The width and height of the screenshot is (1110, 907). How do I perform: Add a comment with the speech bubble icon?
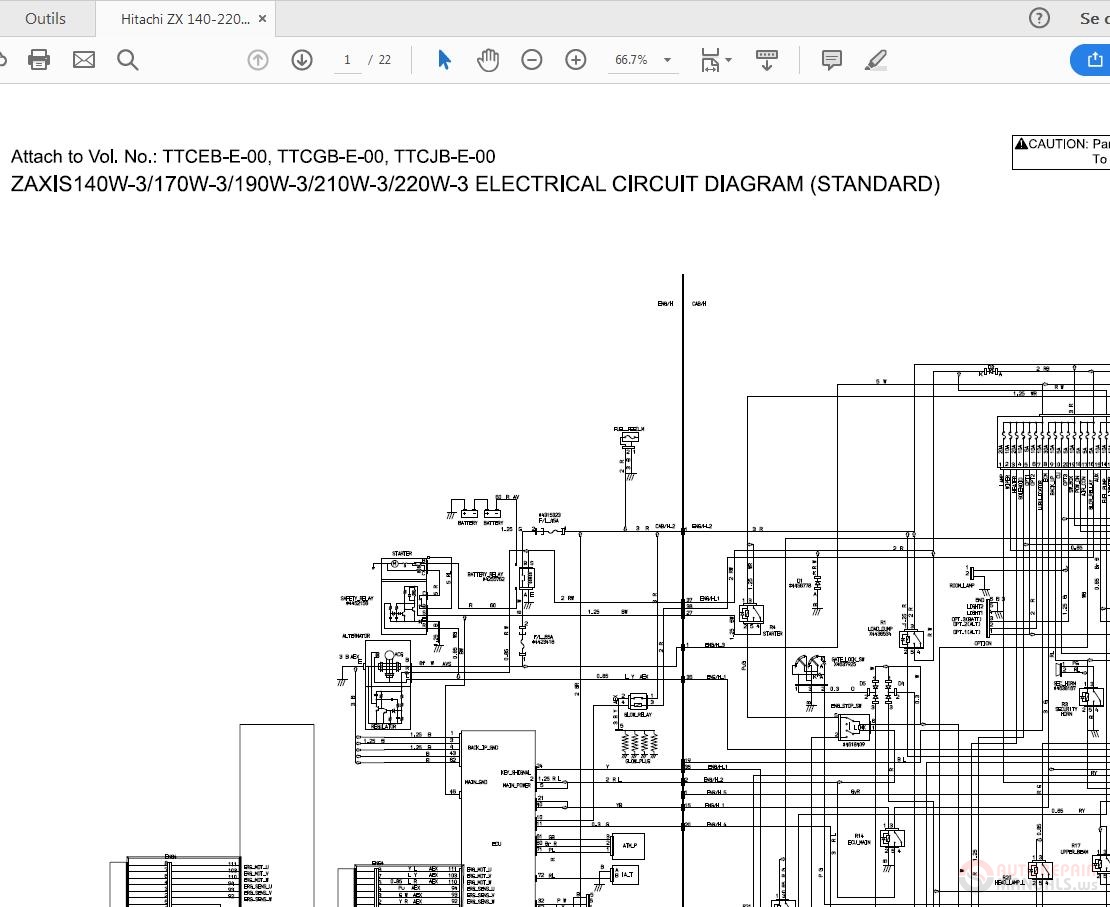coord(832,59)
